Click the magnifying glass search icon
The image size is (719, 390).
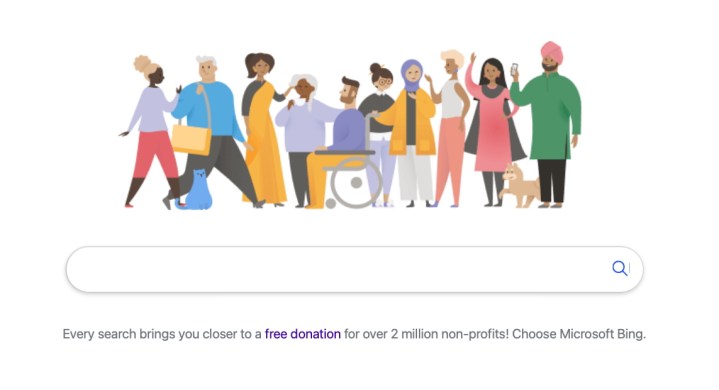619,268
